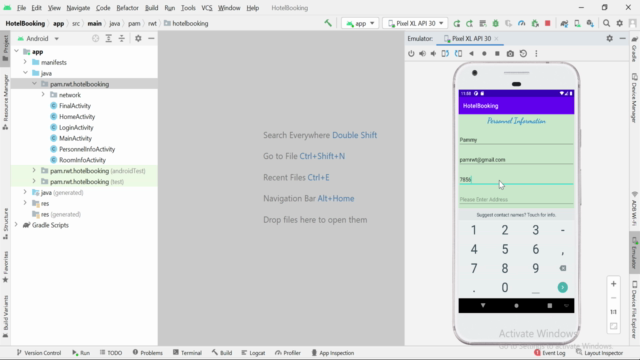
Task: Open IDE settings gear in main toolbar
Action: tap(620, 24)
